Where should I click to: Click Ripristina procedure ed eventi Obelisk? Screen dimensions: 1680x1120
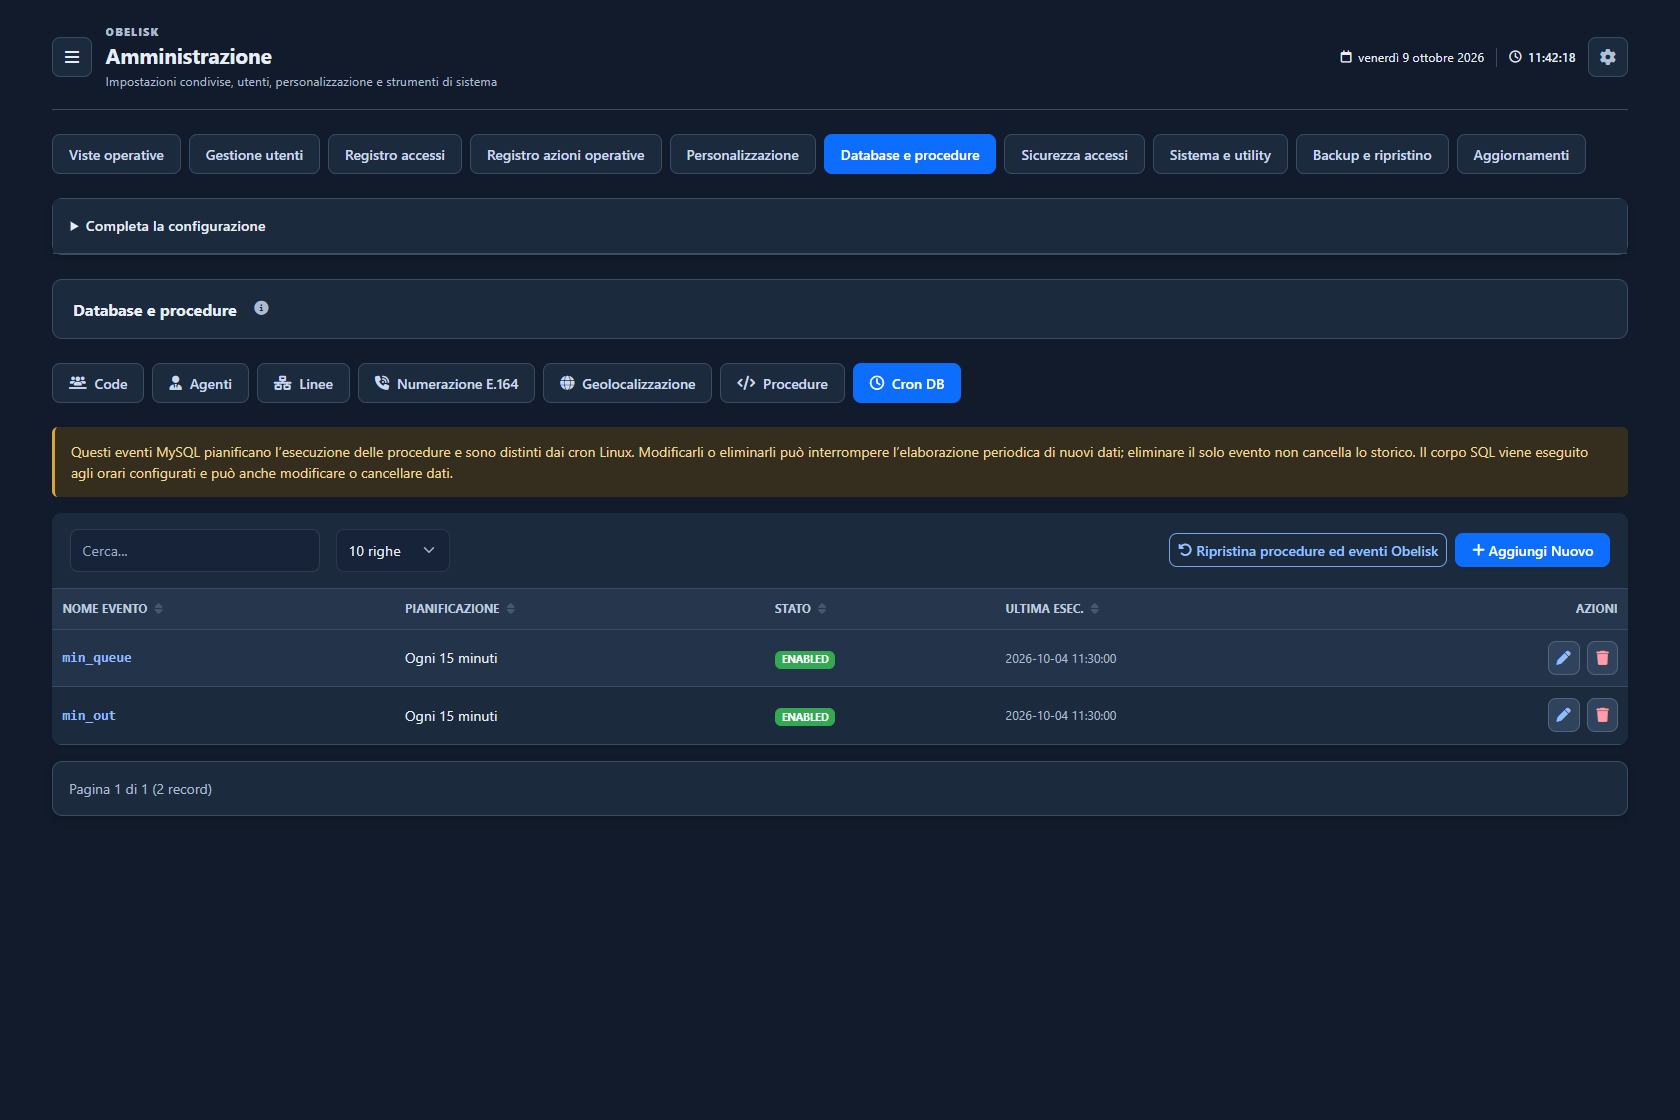click(x=1308, y=550)
